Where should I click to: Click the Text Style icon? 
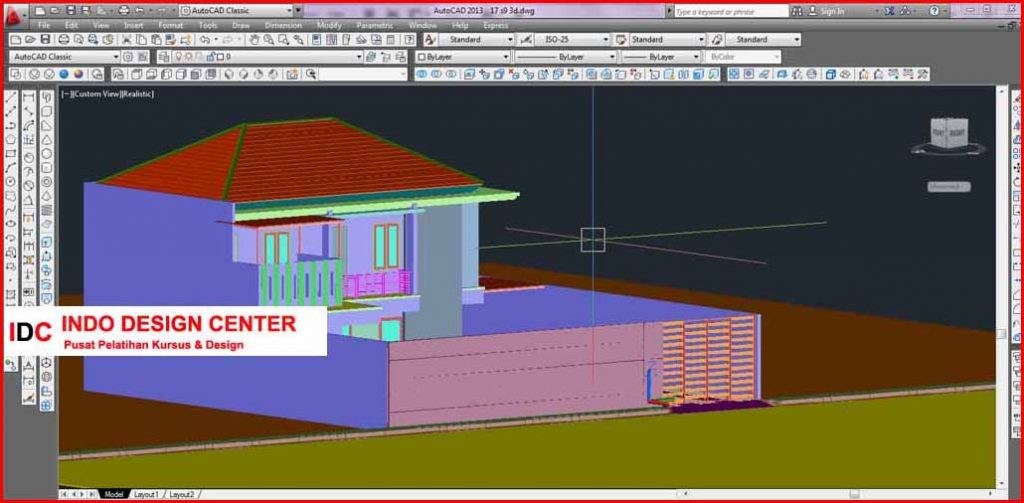430,40
